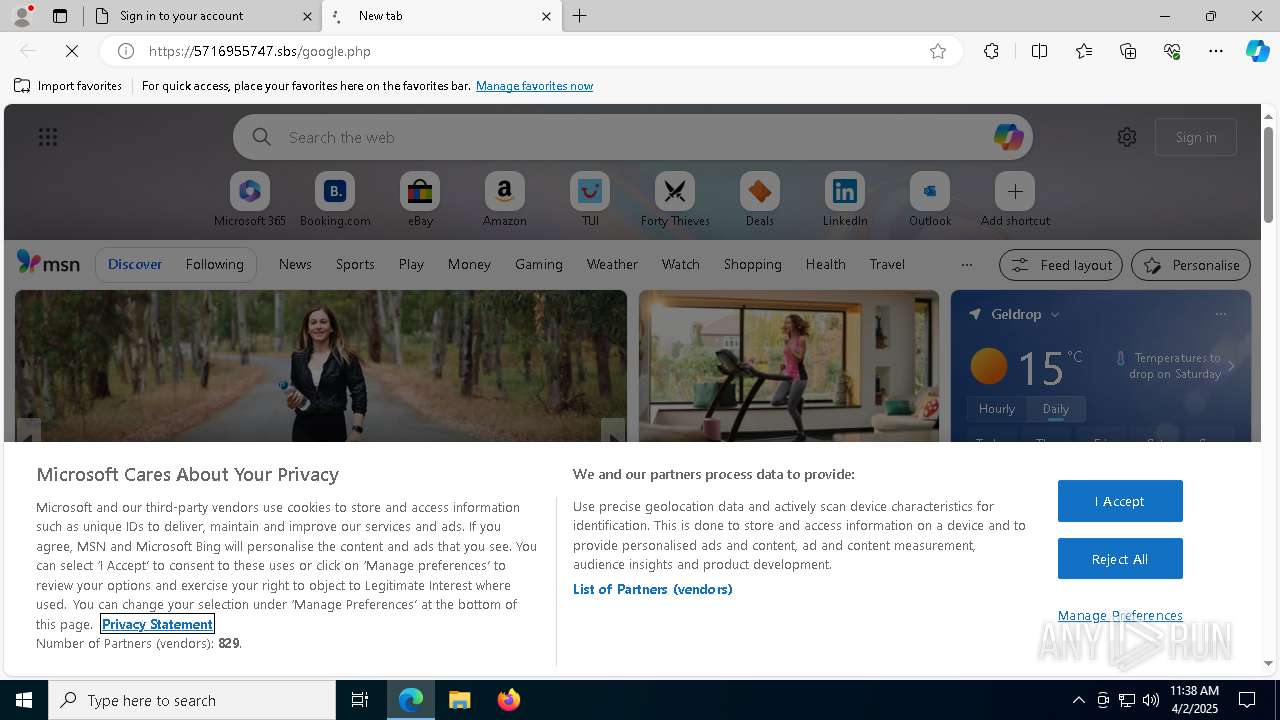Open the tab actions menu icon
Image resolution: width=1280 pixels, height=720 pixels.
coord(60,16)
